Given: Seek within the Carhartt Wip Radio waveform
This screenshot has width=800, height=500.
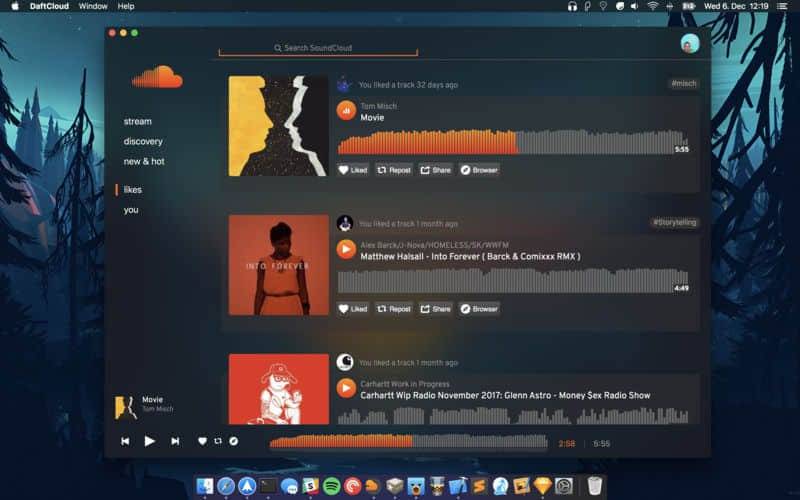Looking at the screenshot, I should pos(513,415).
